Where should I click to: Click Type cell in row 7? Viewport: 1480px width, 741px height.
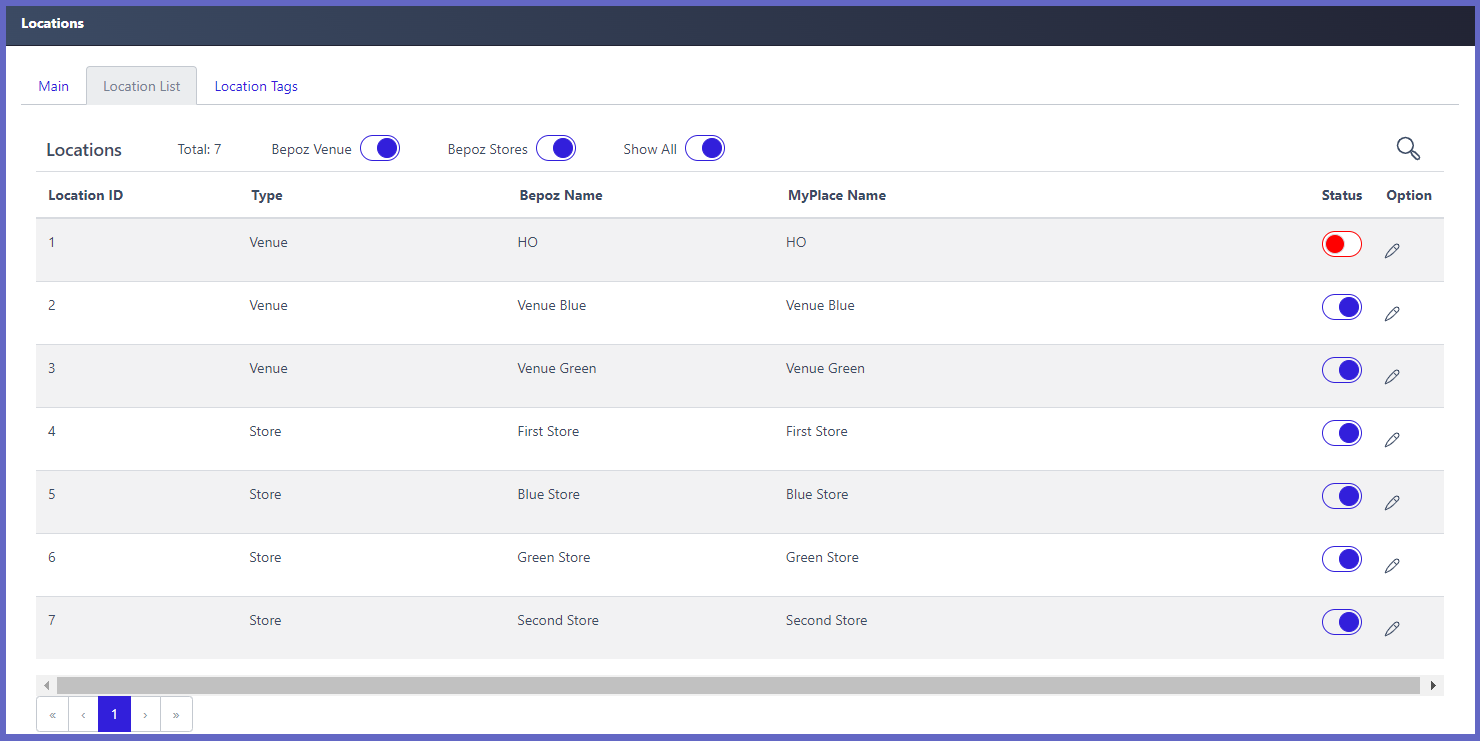click(x=265, y=620)
